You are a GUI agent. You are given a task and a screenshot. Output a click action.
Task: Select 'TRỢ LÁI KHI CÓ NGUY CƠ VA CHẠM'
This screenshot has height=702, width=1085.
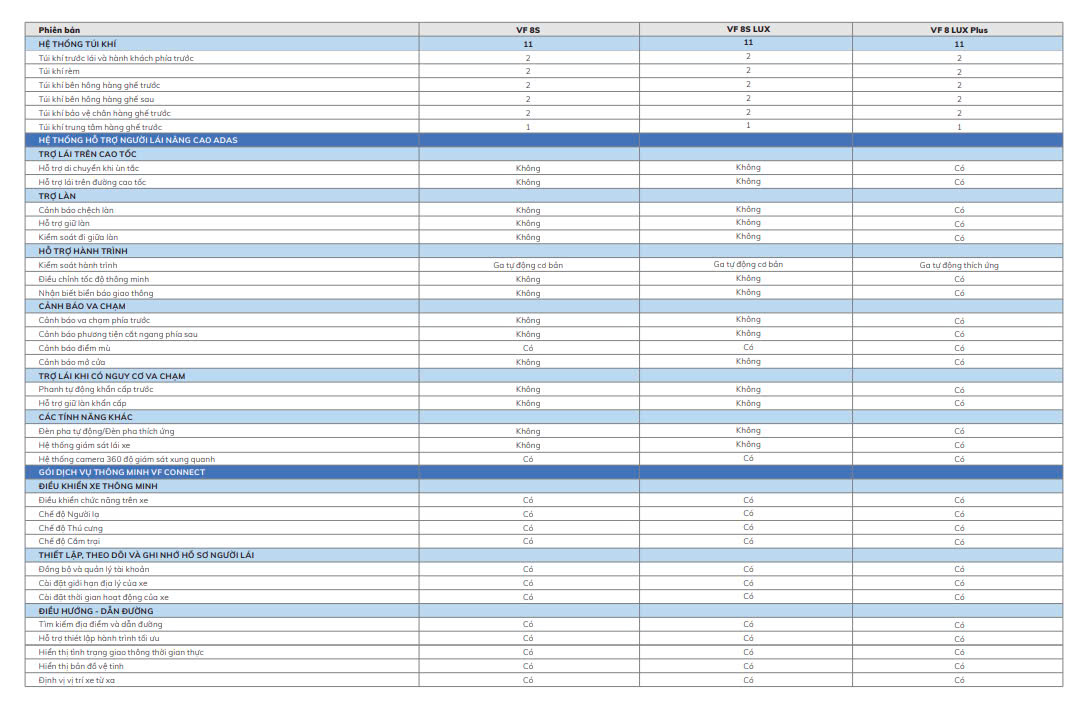(x=112, y=376)
